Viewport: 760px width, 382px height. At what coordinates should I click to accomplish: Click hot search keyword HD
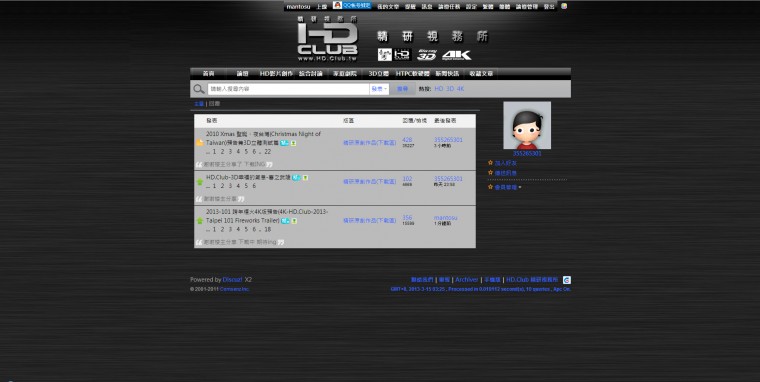click(439, 89)
